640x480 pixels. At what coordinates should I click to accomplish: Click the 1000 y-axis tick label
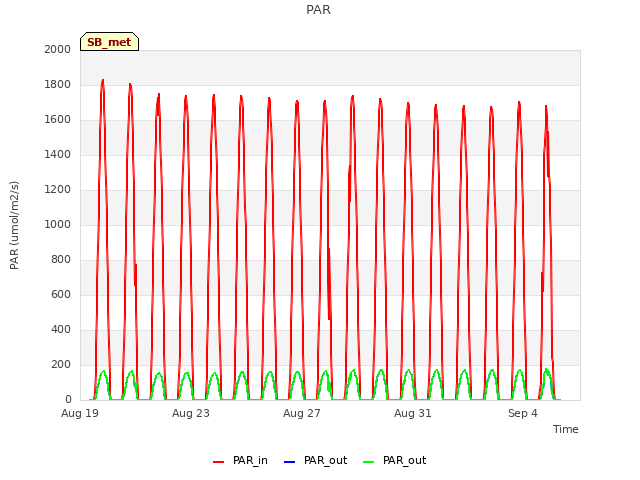58,224
